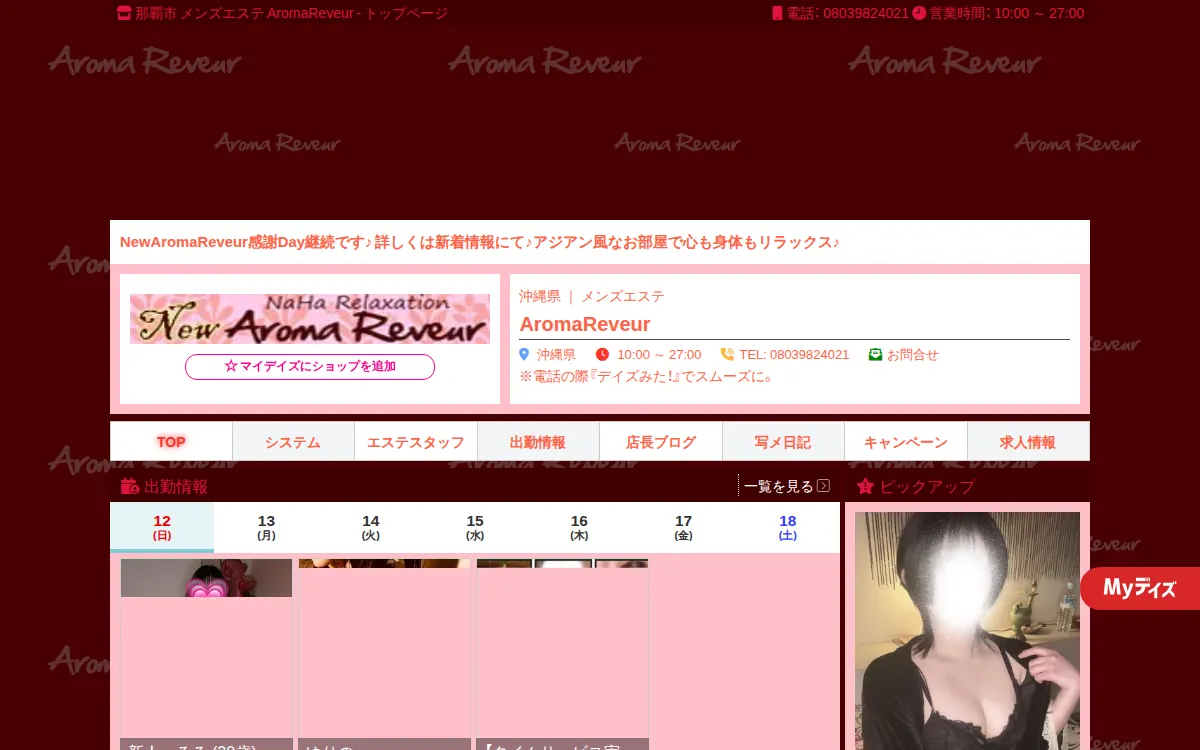Click the business hours clock icon at top
1200x750 pixels.
tap(919, 14)
